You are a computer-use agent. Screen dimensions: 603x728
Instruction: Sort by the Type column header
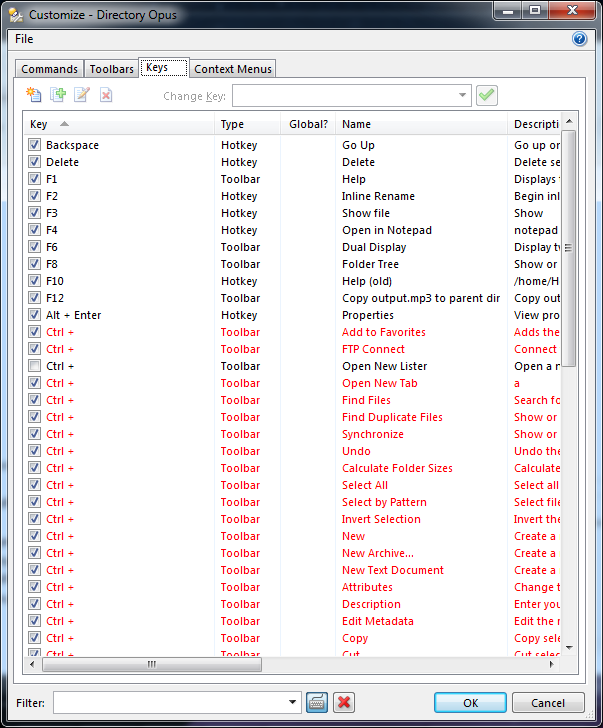point(247,124)
